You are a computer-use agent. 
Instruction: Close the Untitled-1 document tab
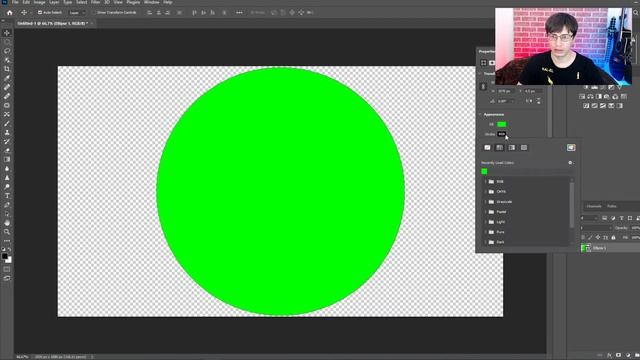(92, 24)
